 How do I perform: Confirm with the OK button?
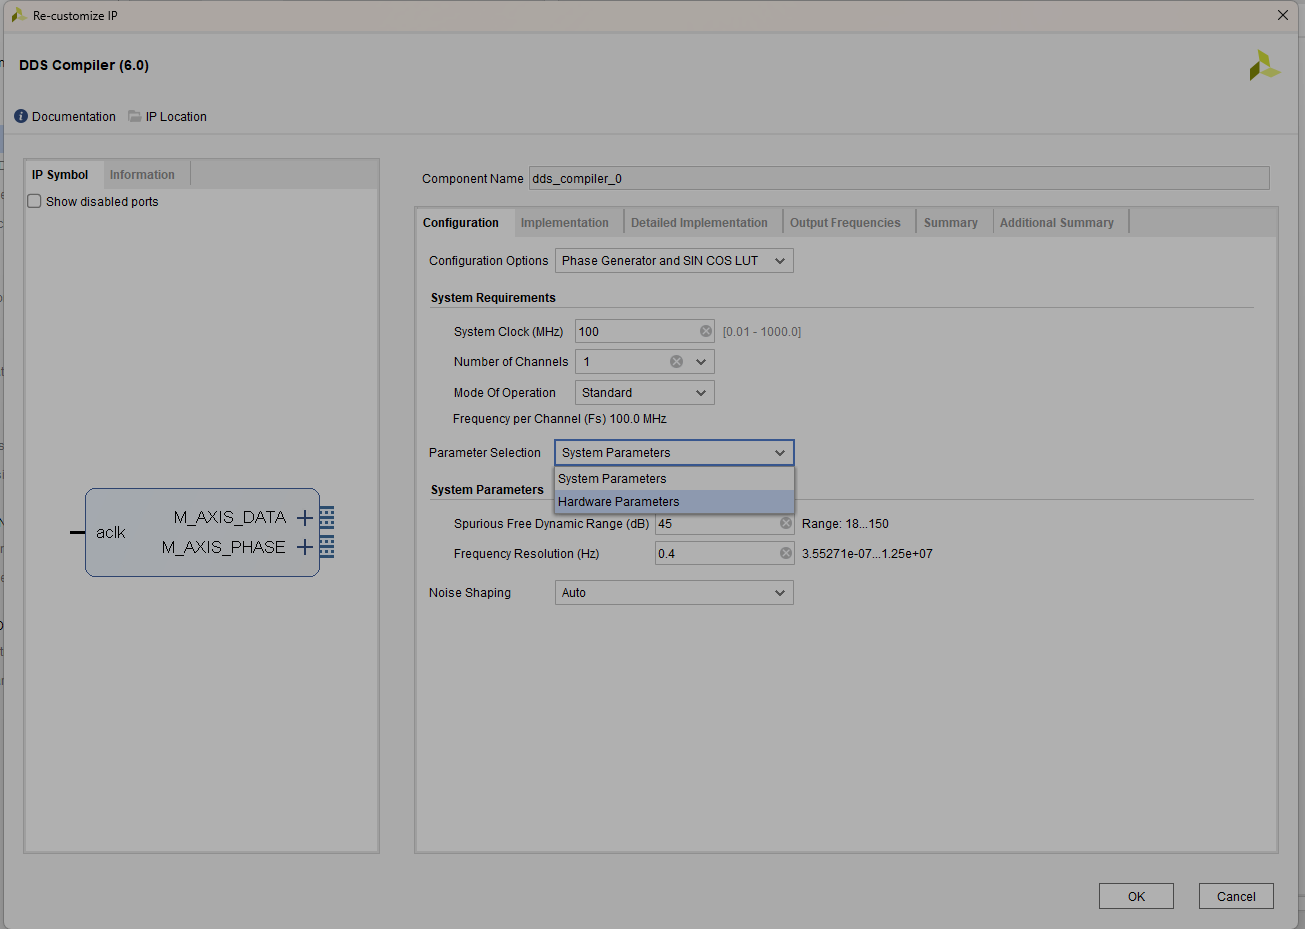1136,896
